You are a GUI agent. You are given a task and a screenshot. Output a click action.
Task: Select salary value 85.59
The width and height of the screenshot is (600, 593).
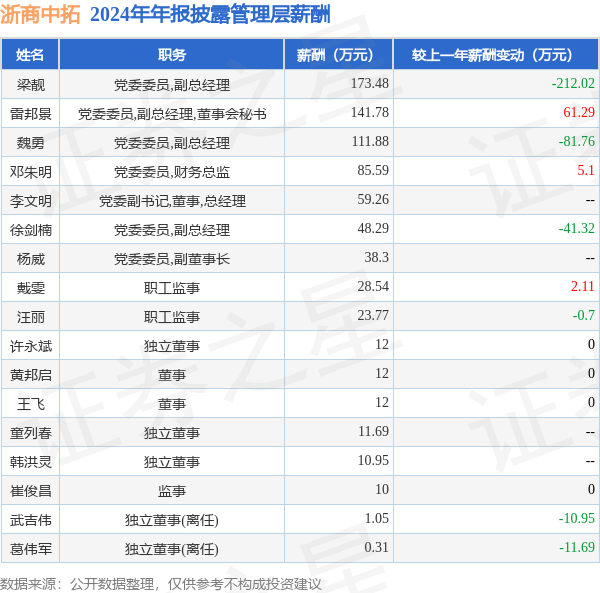(x=373, y=170)
